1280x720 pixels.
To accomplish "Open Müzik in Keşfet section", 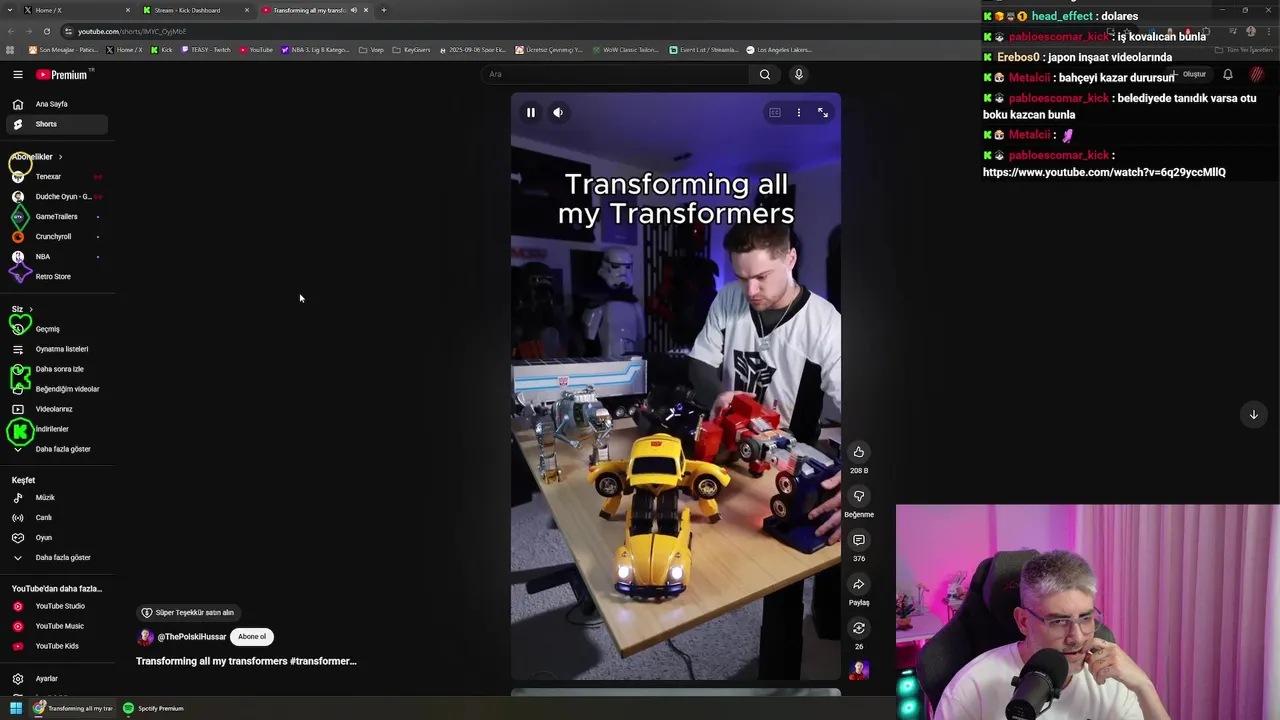I will (x=55, y=498).
